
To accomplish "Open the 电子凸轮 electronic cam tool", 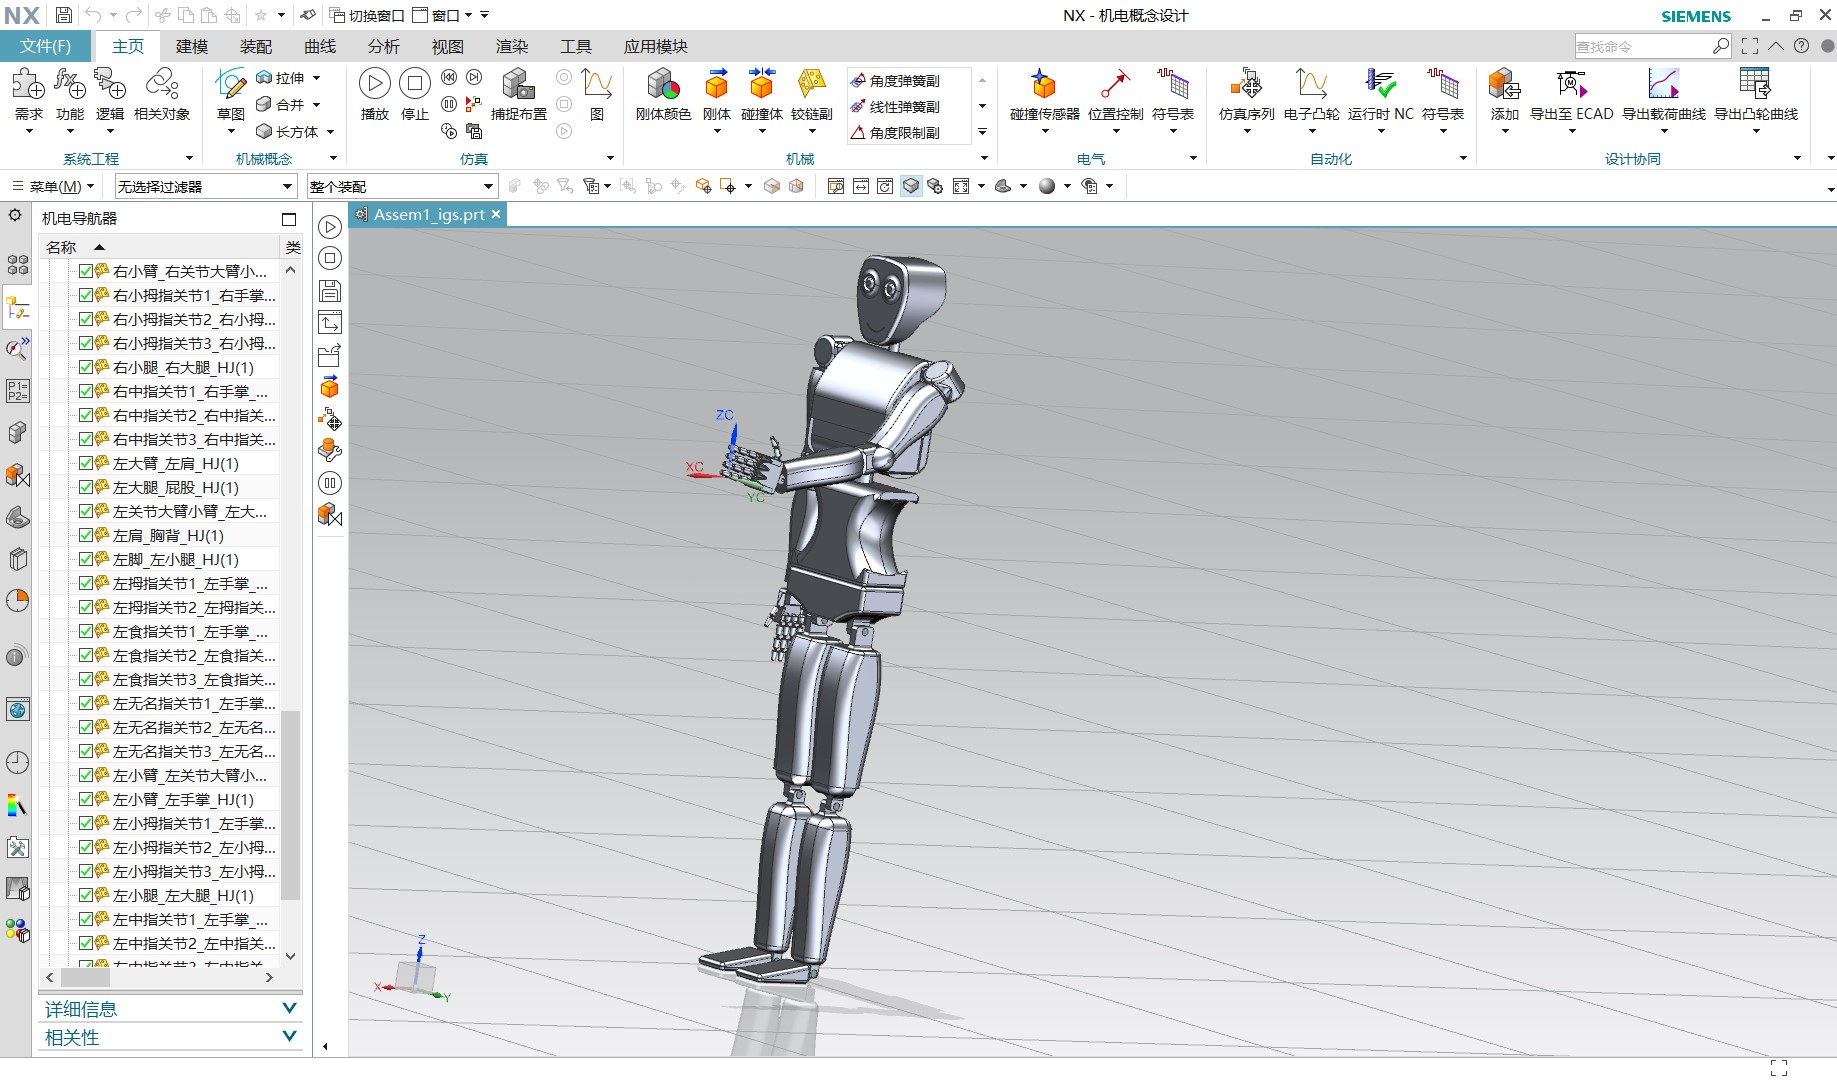I will (x=1311, y=84).
